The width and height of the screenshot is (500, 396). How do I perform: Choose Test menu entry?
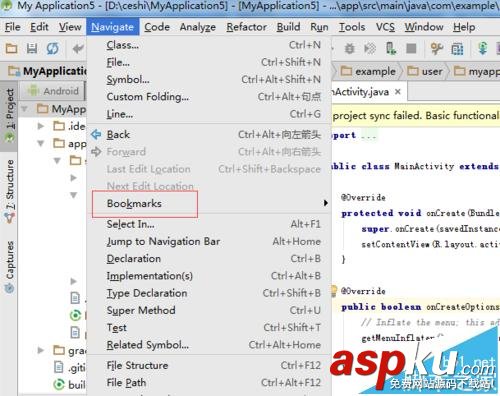pos(209,328)
